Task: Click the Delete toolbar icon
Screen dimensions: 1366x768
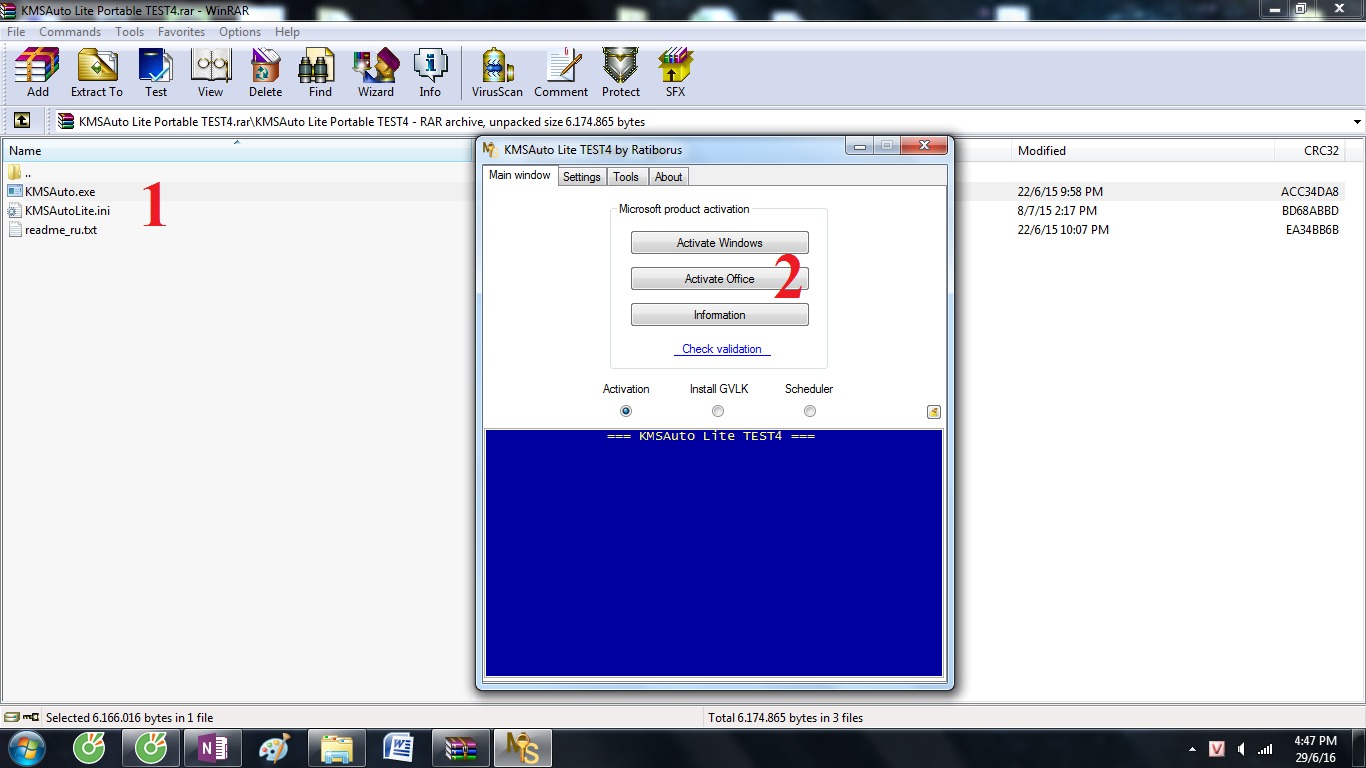Action: 265,73
